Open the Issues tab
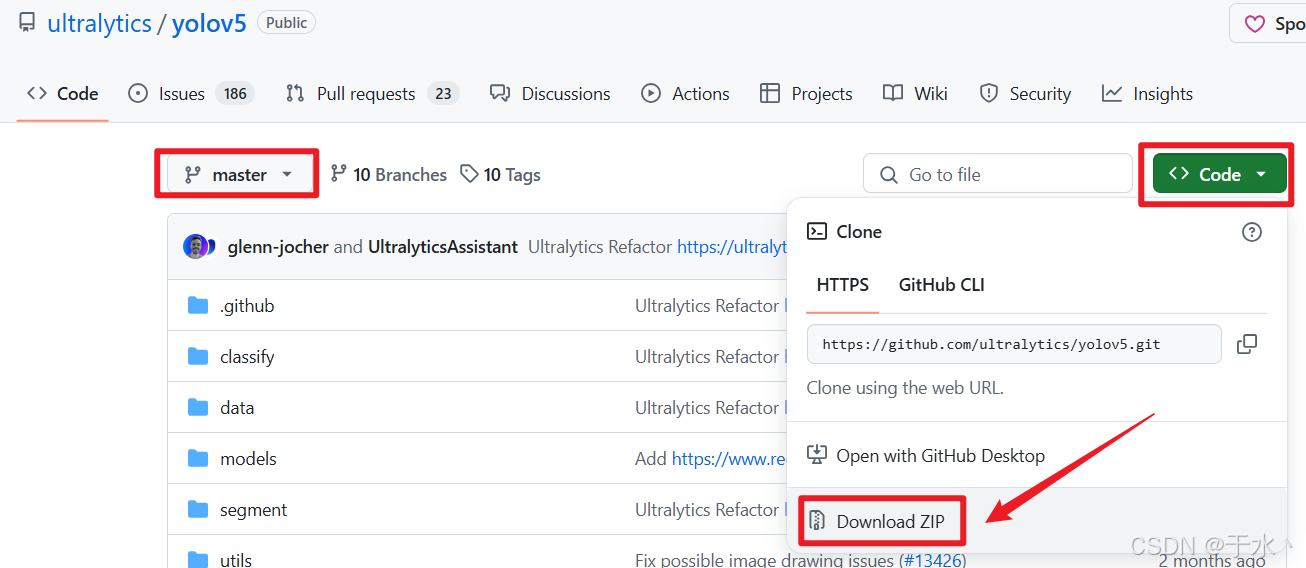 click(191, 93)
